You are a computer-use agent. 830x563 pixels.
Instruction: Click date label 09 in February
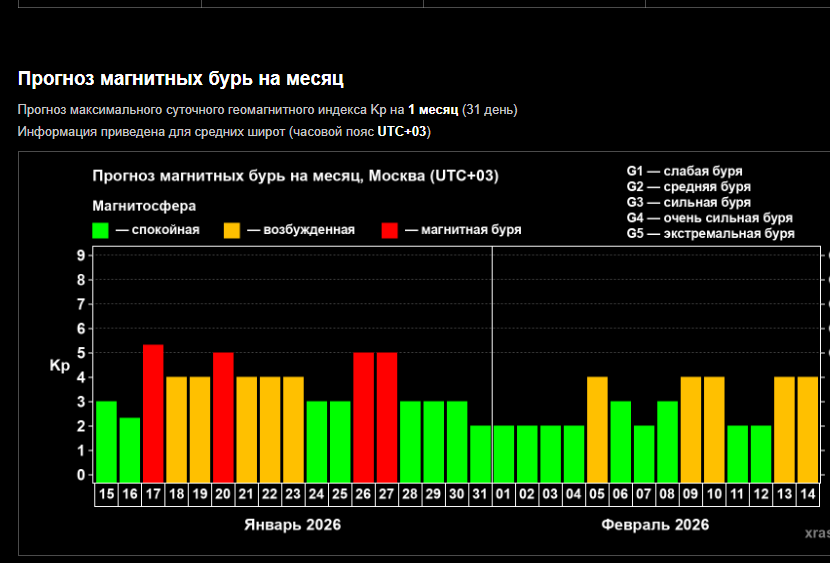tap(691, 494)
